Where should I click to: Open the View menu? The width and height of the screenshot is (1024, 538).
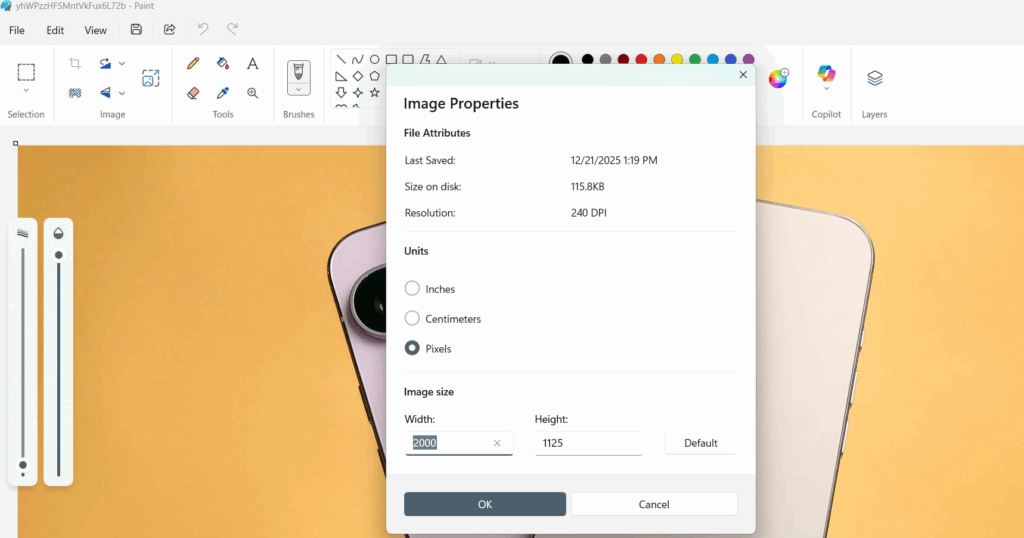coord(95,30)
